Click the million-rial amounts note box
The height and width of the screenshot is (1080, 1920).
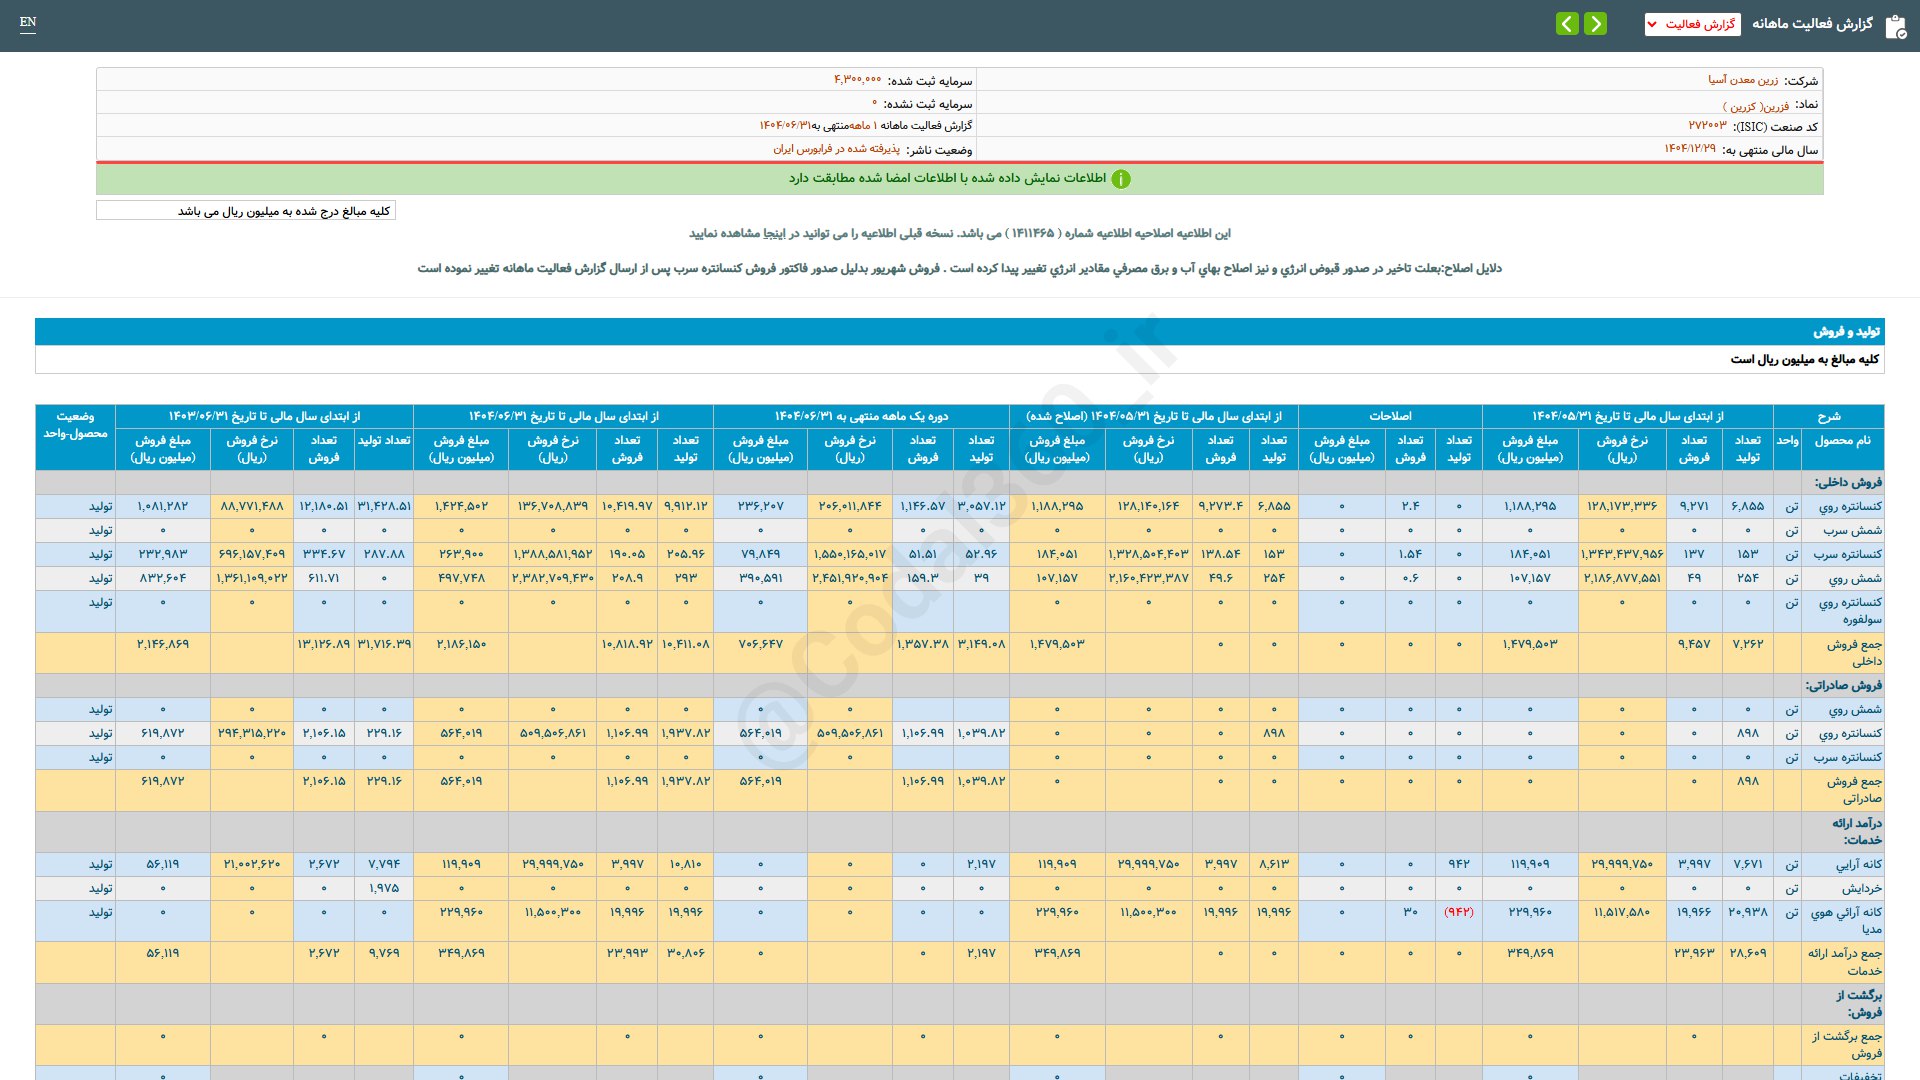[x=246, y=211]
